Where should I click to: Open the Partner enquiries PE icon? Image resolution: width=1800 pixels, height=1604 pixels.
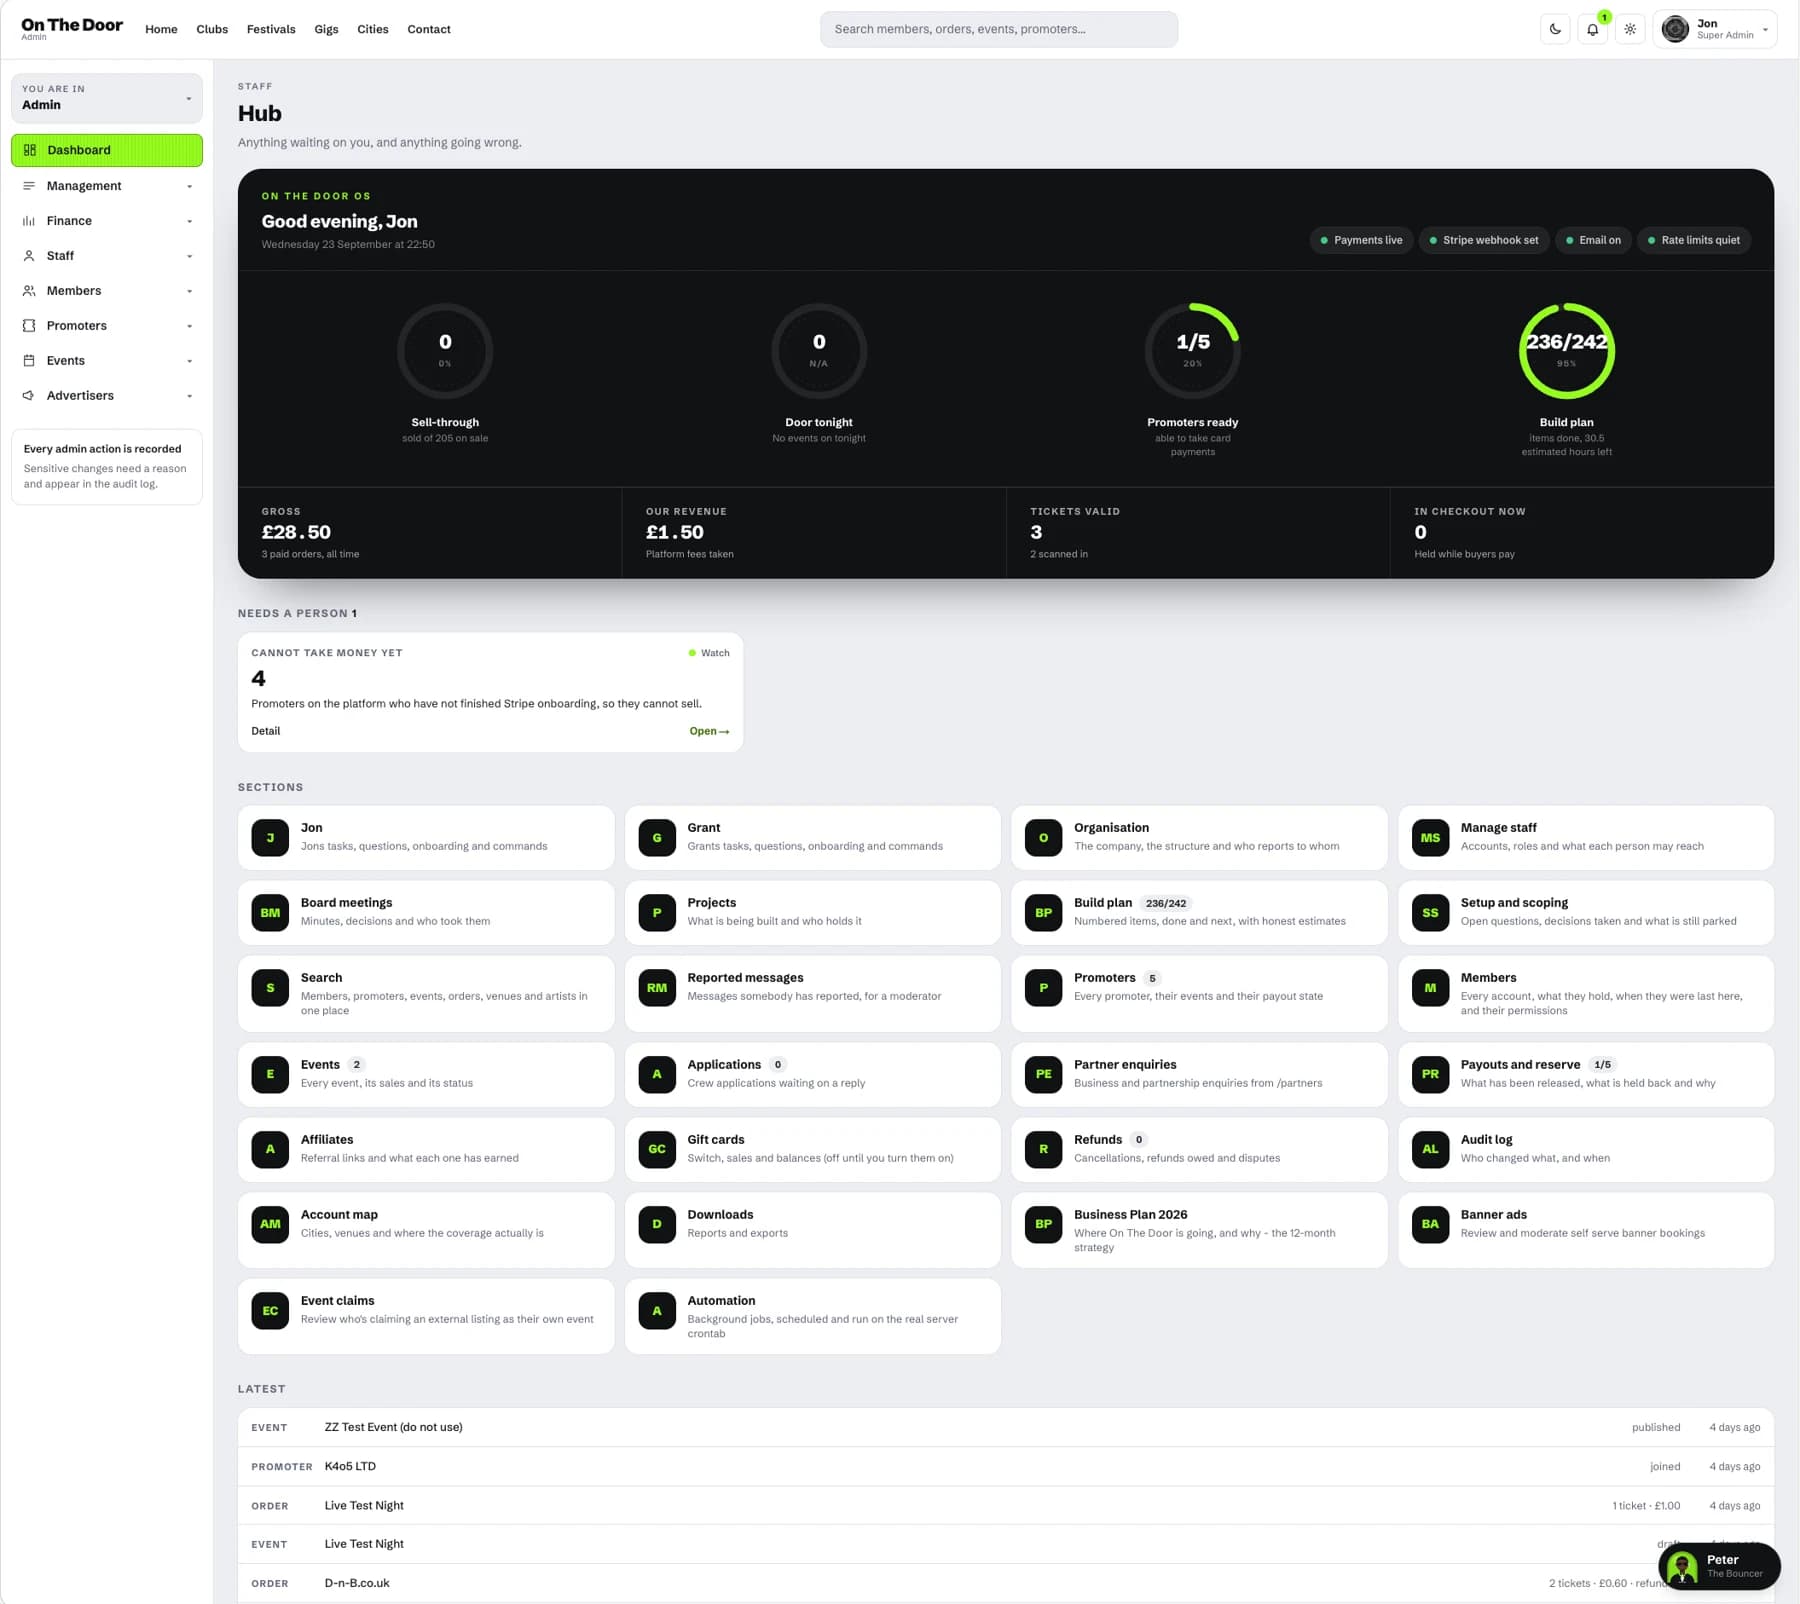point(1043,1074)
